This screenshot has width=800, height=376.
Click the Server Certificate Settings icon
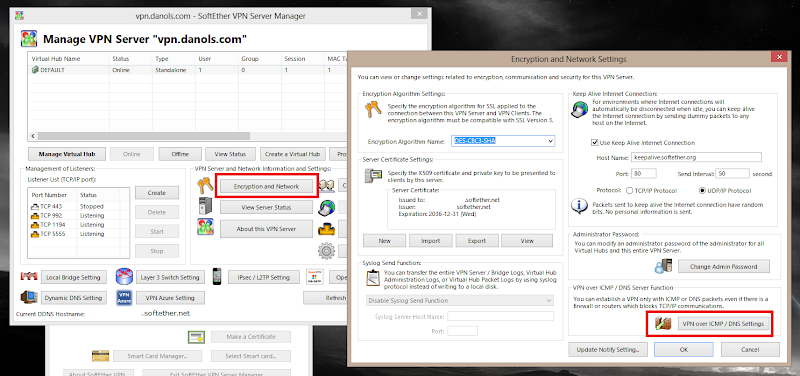click(373, 176)
